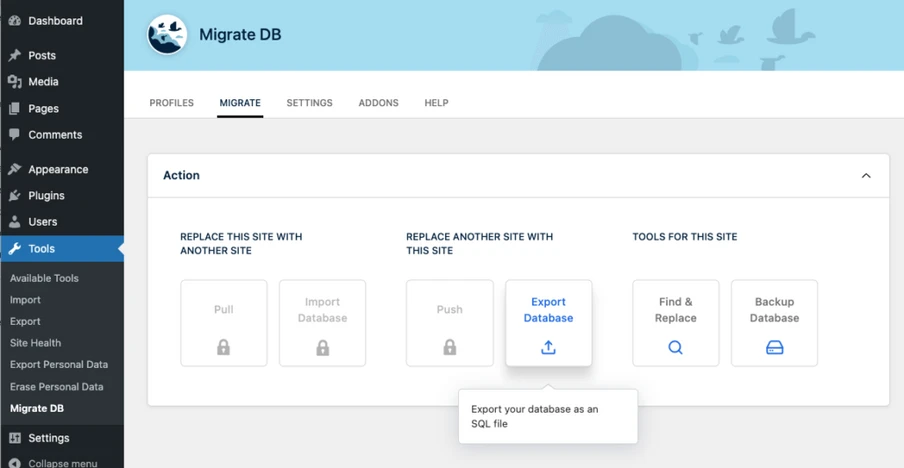Switch to the Profiles tab
Viewport: 904px width, 468px height.
(171, 103)
